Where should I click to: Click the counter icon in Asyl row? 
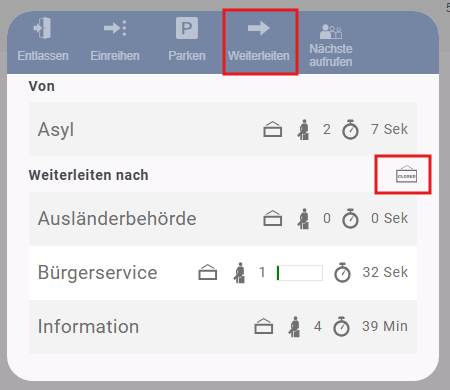click(273, 129)
